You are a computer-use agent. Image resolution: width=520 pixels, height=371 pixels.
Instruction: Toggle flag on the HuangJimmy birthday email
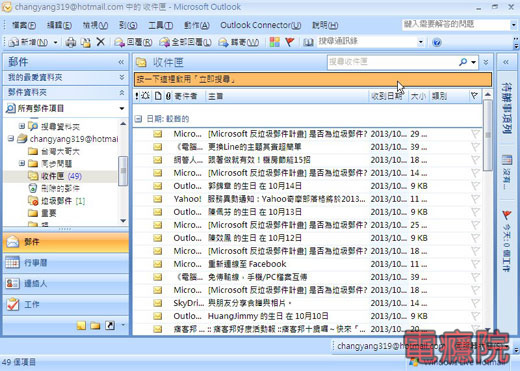475,316
